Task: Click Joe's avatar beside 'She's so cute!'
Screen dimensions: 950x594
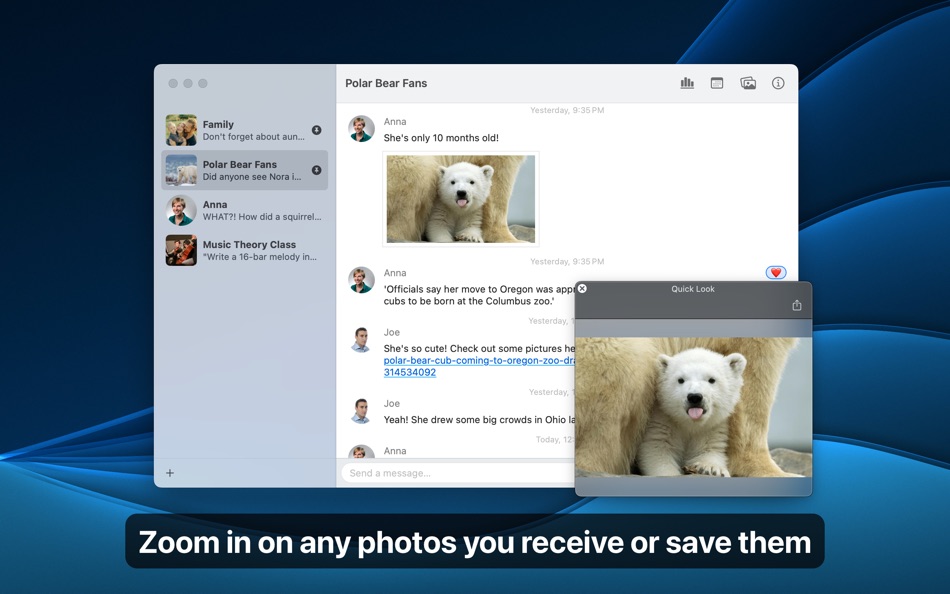Action: (x=361, y=339)
